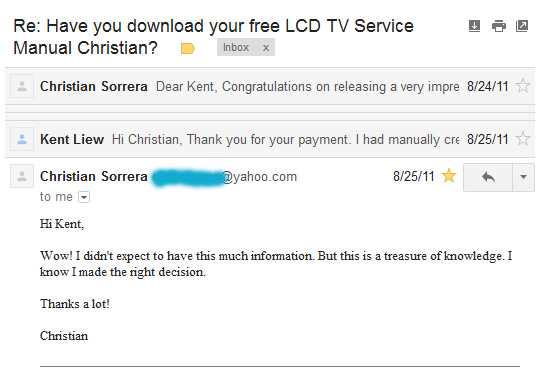Screen dimensions: 545x370
Task: Click the print all icon
Action: 499,26
